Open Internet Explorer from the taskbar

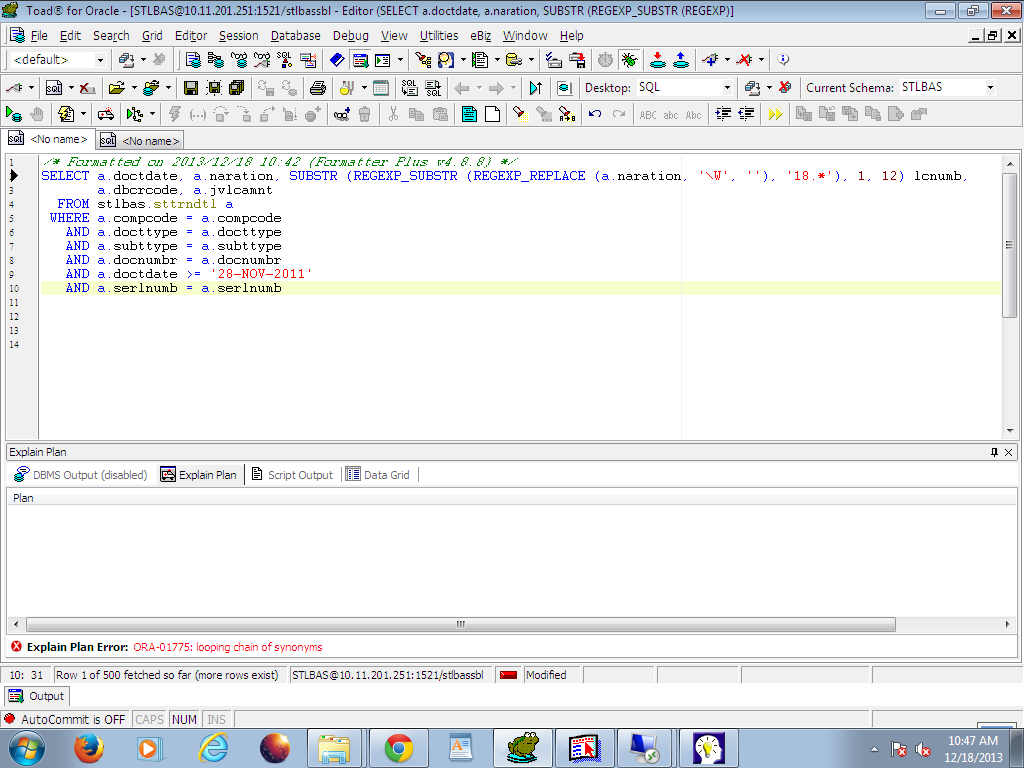[213, 748]
